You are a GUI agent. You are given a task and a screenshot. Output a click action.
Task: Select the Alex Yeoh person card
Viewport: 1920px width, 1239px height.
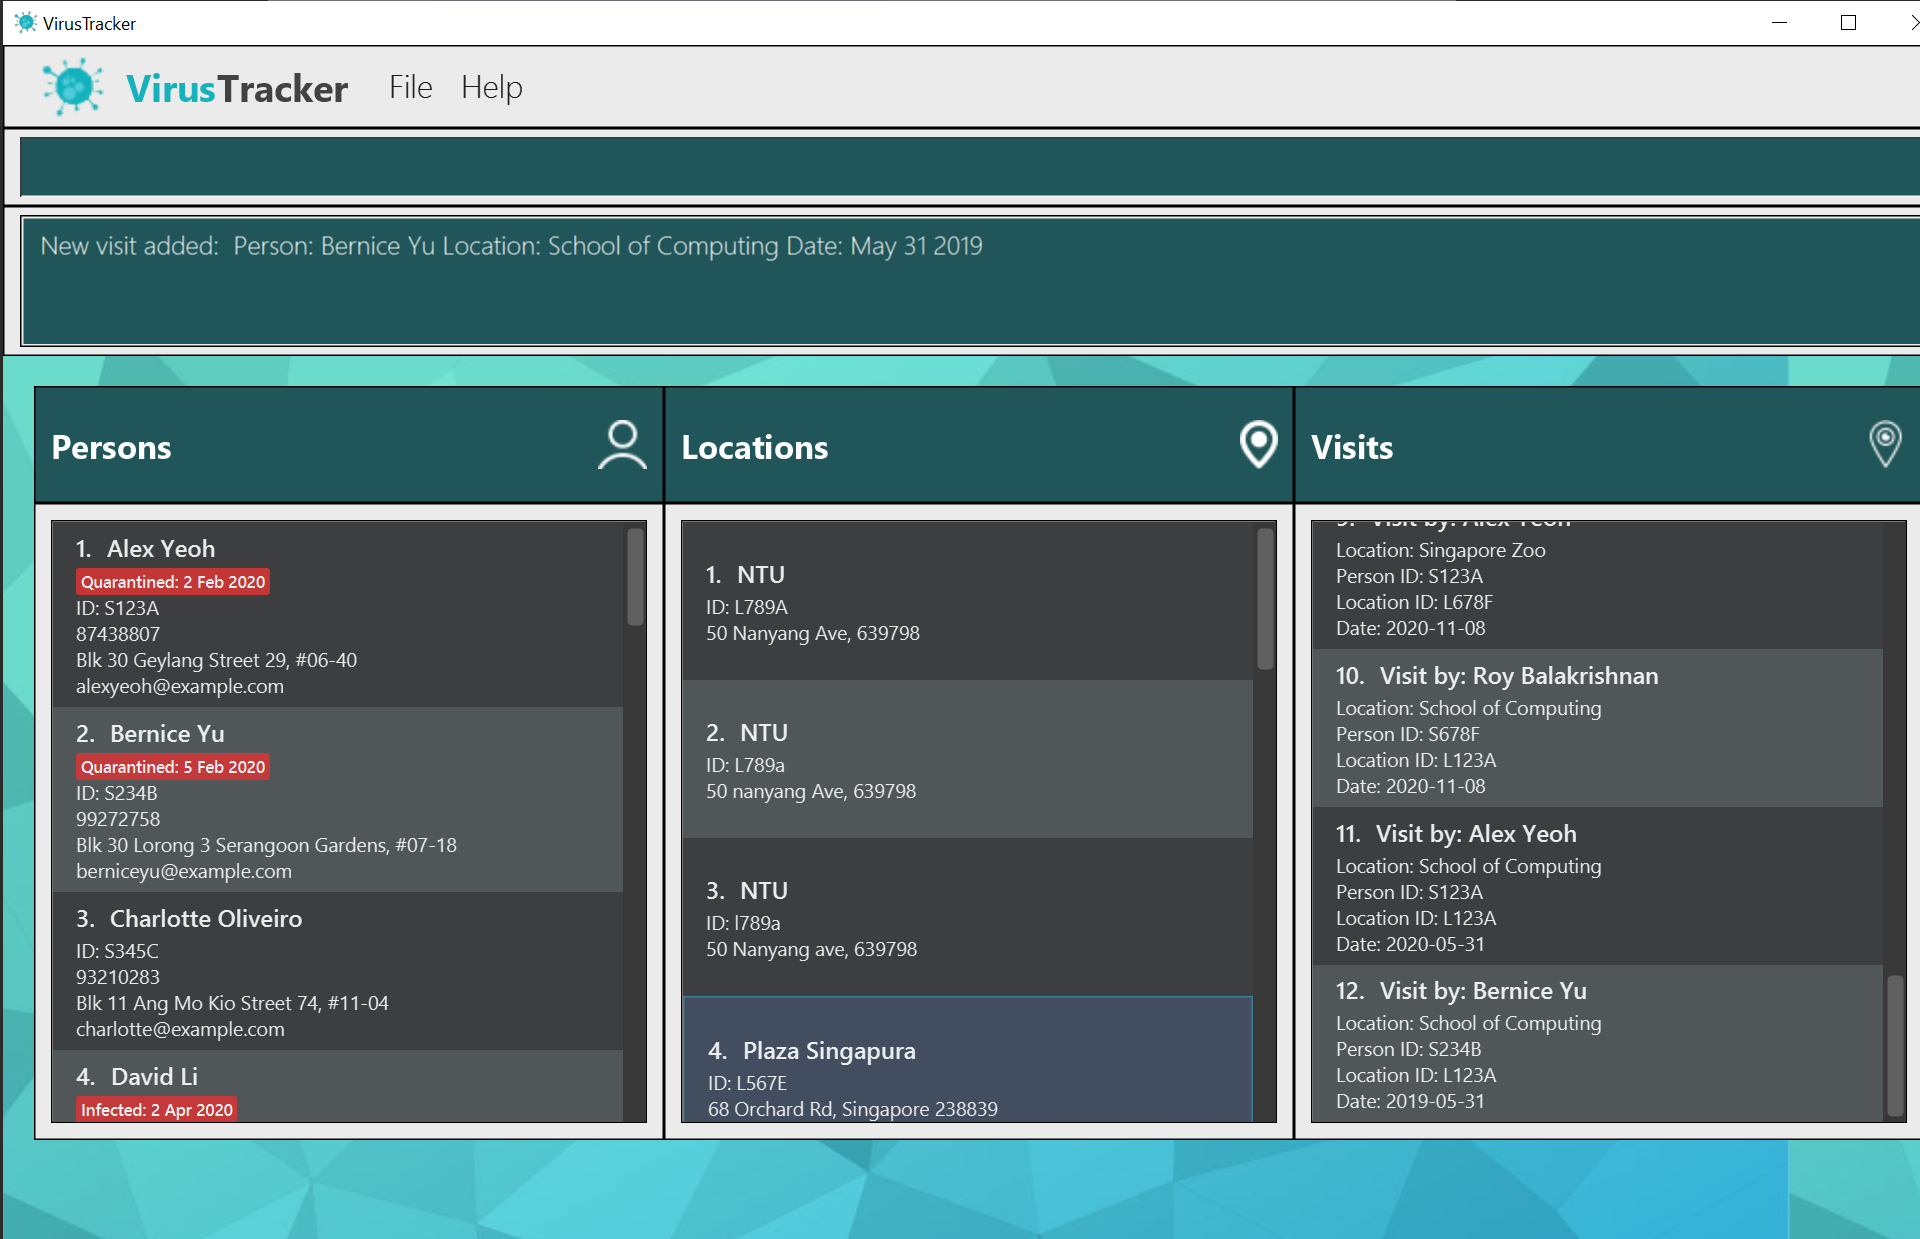tap(340, 615)
